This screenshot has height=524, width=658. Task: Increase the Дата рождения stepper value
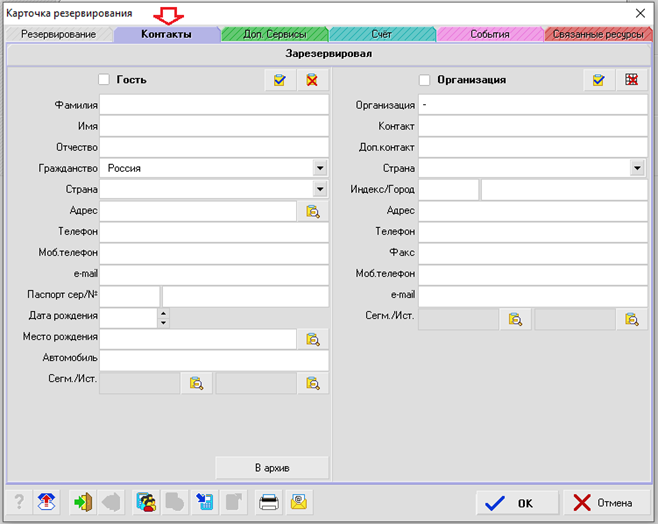tap(164, 313)
